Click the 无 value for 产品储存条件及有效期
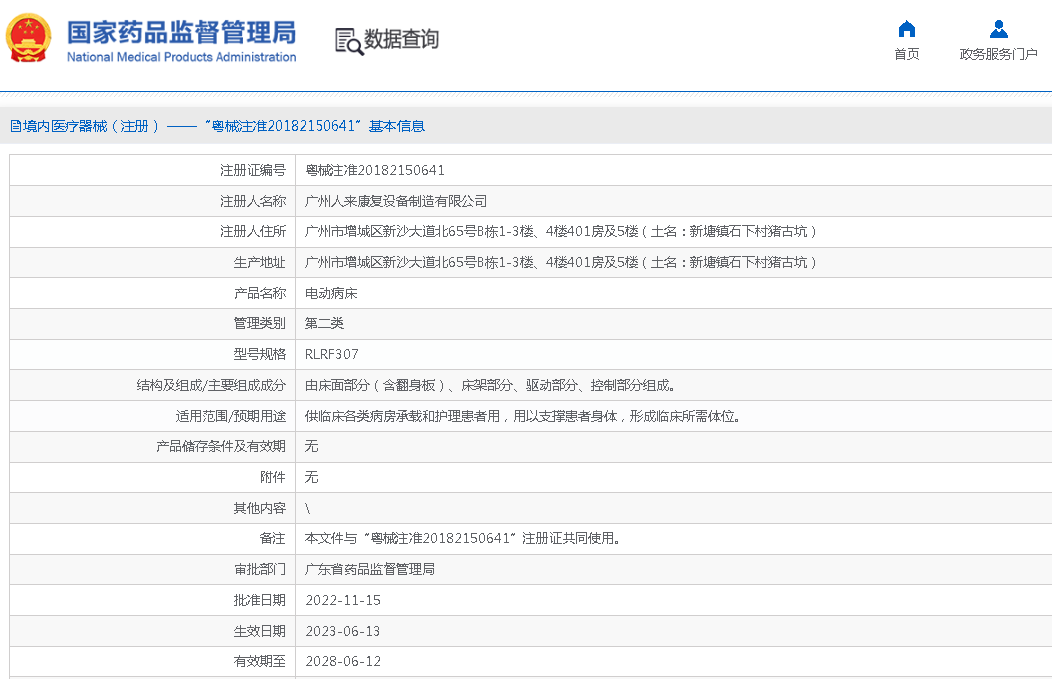The height and width of the screenshot is (679, 1052). [311, 446]
